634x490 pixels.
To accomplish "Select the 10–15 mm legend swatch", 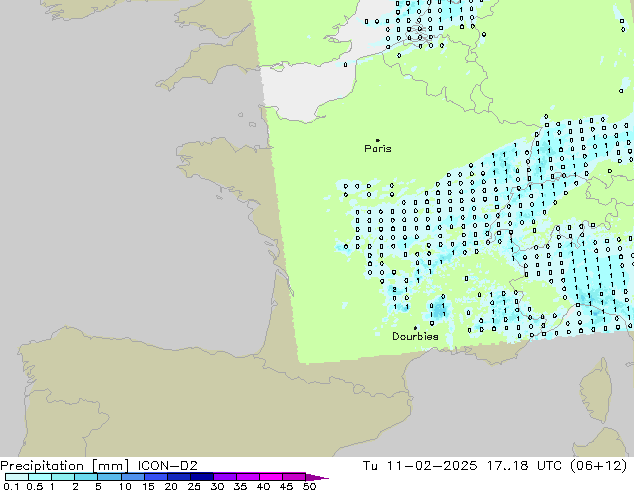I will click(x=132, y=477).
